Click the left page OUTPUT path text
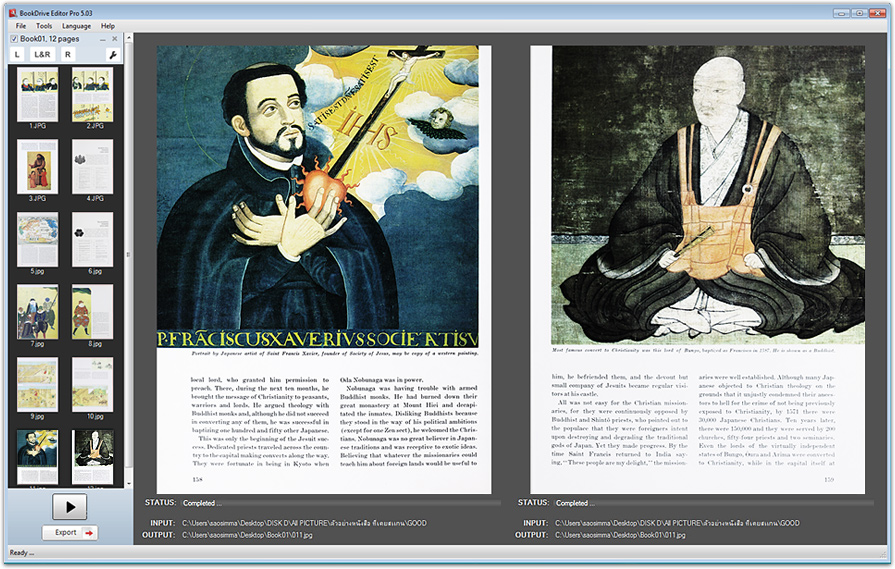This screenshot has width=895, height=569. click(247, 535)
